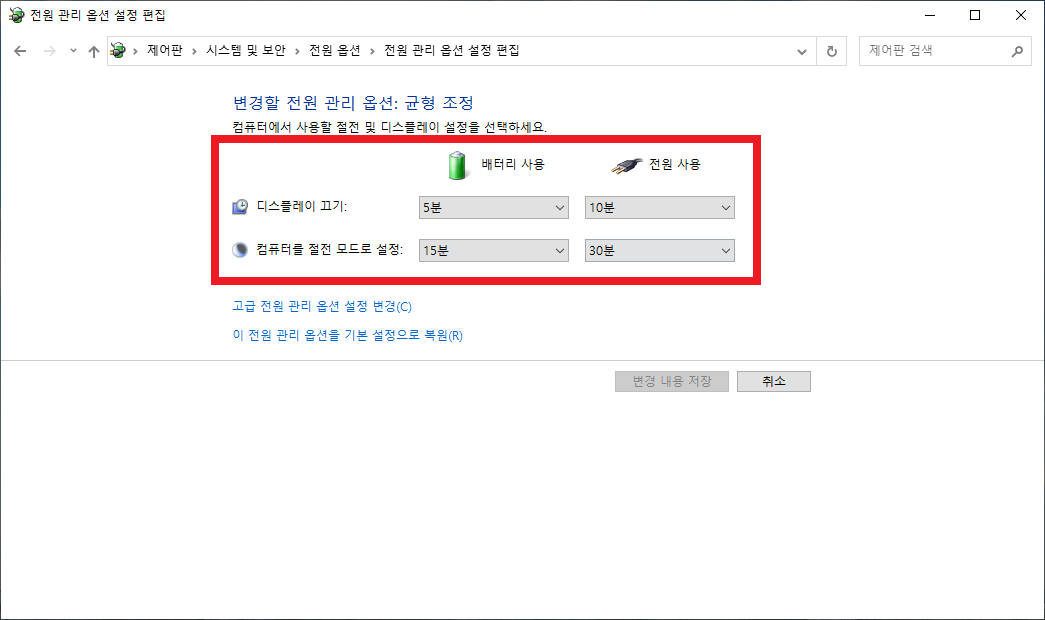Expand chevron after 시스템 및 보안 breadcrumb
The image size is (1045, 620).
click(x=297, y=51)
